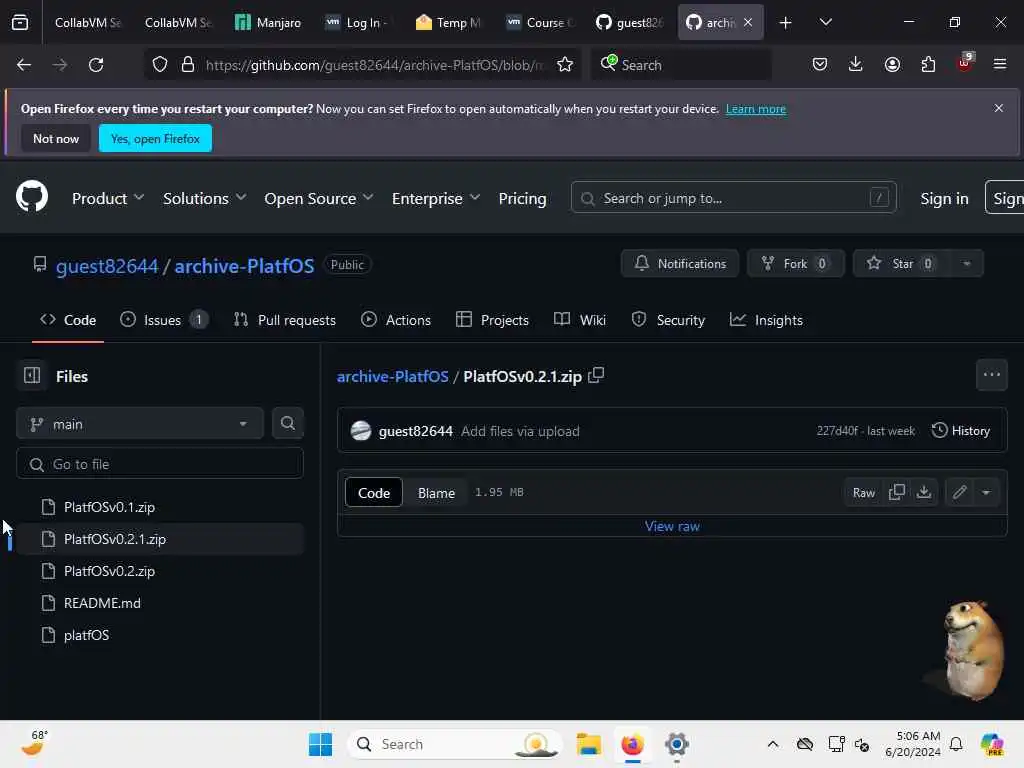Click the Sign in link
This screenshot has height=768, width=1024.
click(x=944, y=199)
